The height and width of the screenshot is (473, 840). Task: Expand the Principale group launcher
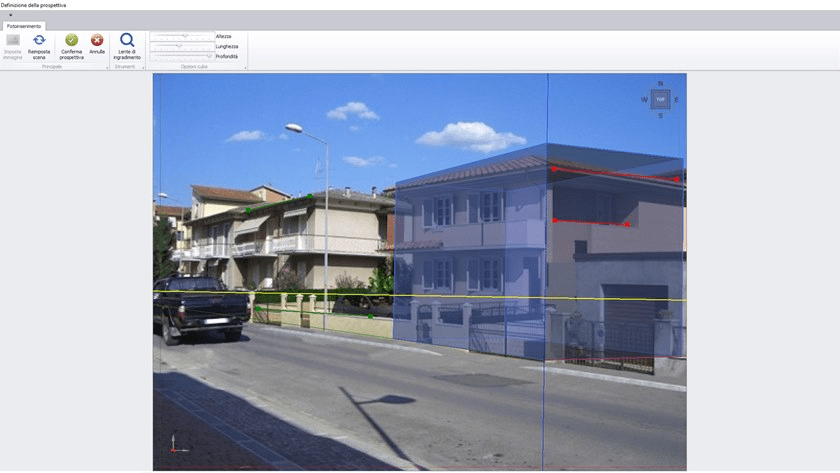[107, 67]
